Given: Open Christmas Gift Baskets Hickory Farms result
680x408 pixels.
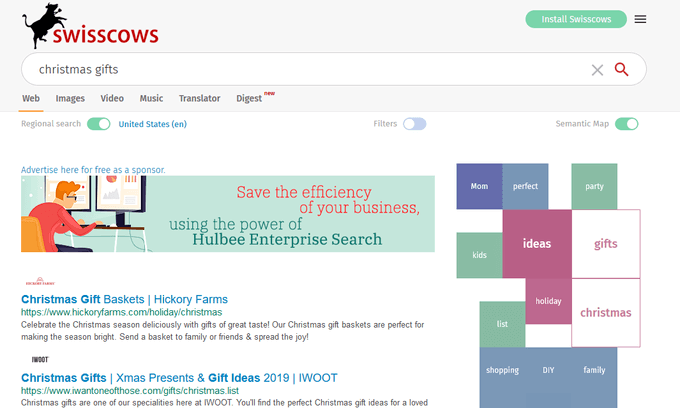Looking at the screenshot, I should pos(124,299).
